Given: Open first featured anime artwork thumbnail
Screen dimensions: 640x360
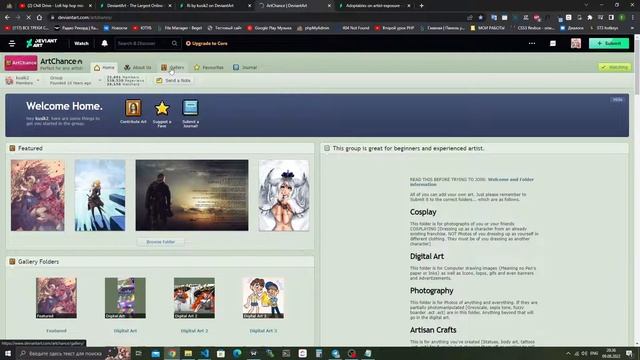Looking at the screenshot, I should coord(38,195).
